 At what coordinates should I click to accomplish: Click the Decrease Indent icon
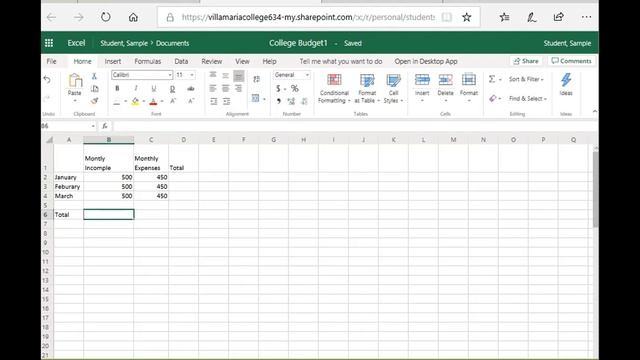coord(213,101)
